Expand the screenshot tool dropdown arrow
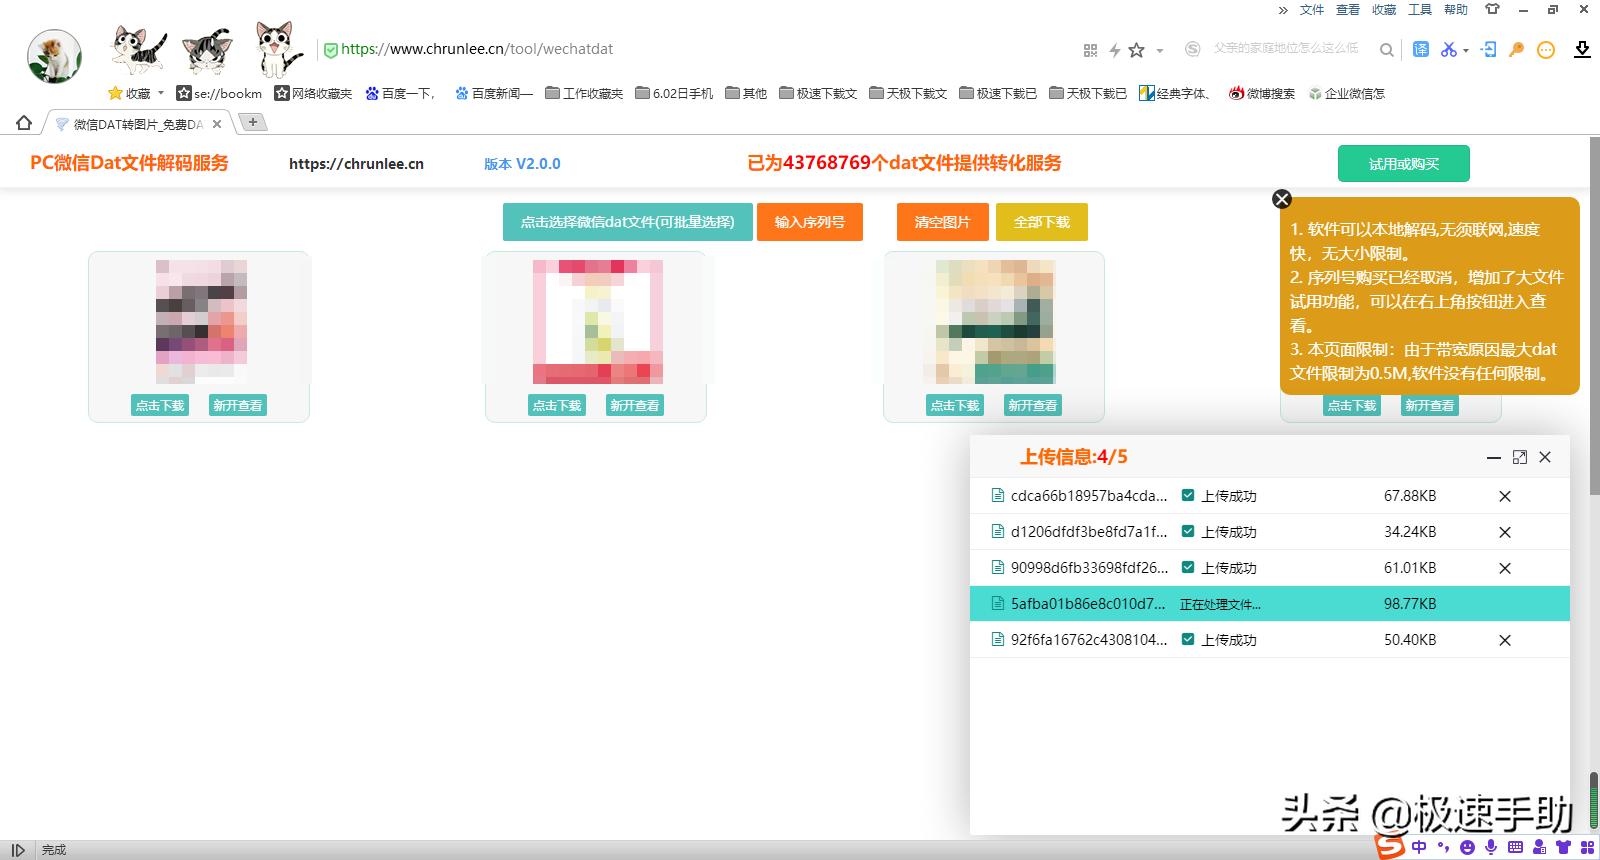 point(1466,50)
